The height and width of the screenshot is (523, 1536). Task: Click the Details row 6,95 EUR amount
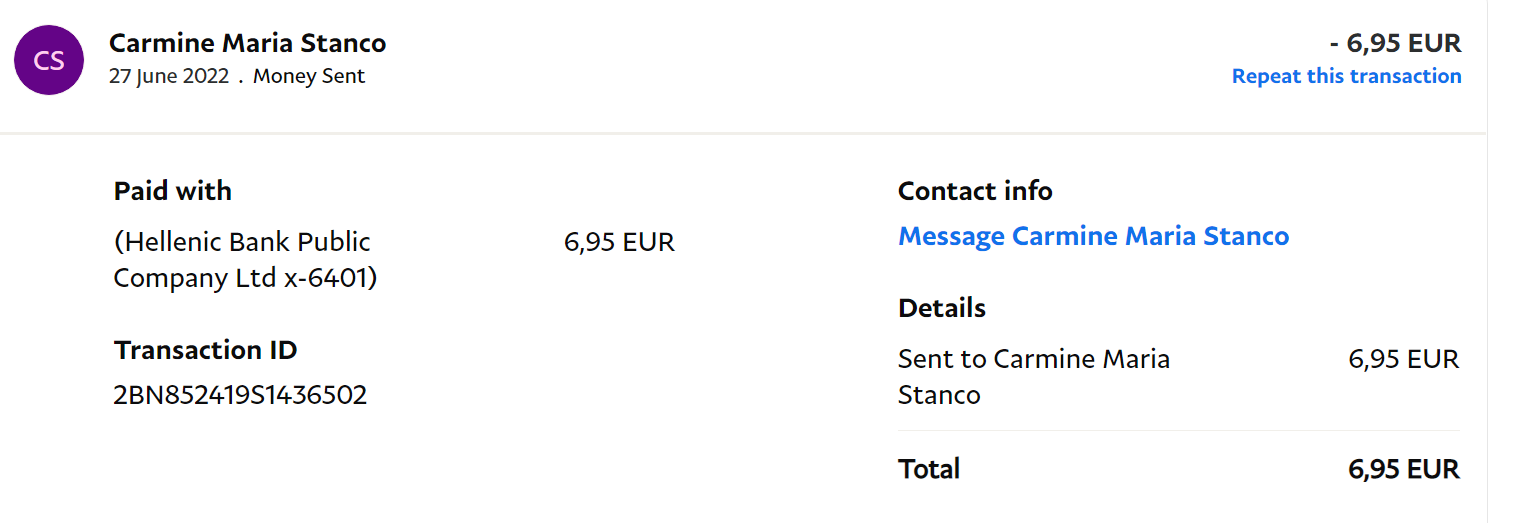pos(1403,359)
